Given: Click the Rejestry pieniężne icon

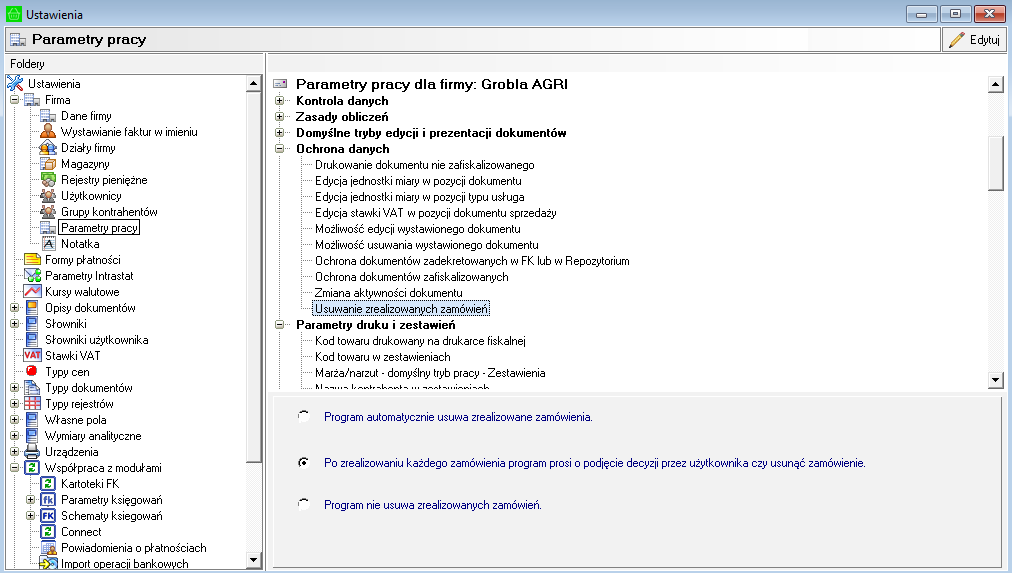Looking at the screenshot, I should coord(48,180).
